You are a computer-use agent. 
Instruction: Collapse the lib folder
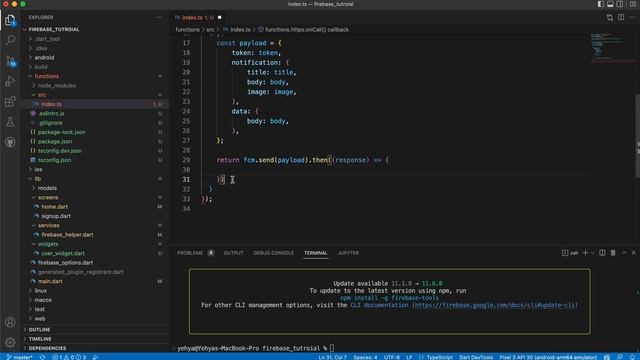pyautogui.click(x=38, y=179)
